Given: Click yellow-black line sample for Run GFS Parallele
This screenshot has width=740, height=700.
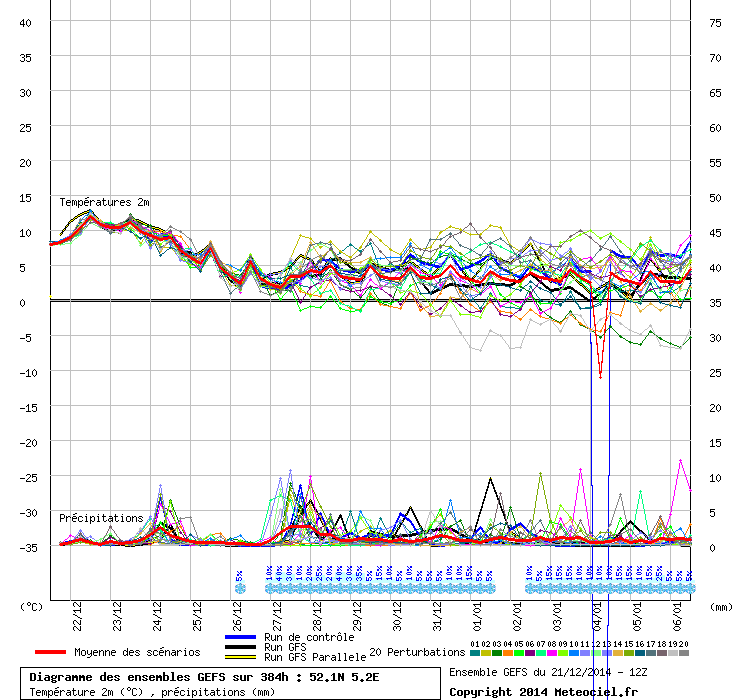Looking at the screenshot, I should tap(241, 657).
